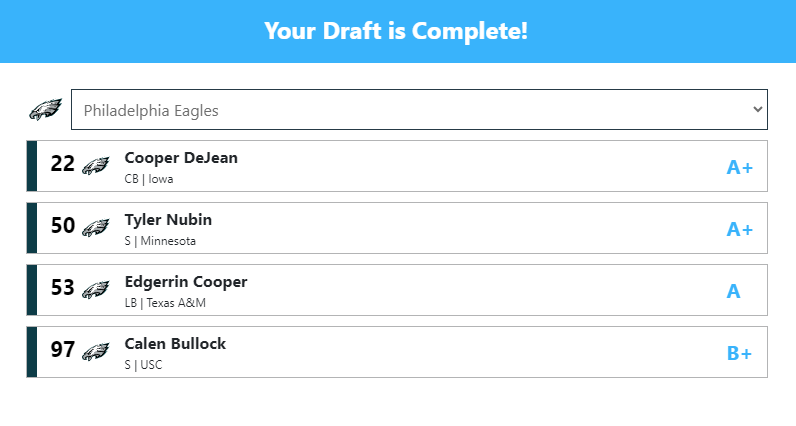The height and width of the screenshot is (426, 796).
Task: Click the pick number 22
Action: coord(63,164)
